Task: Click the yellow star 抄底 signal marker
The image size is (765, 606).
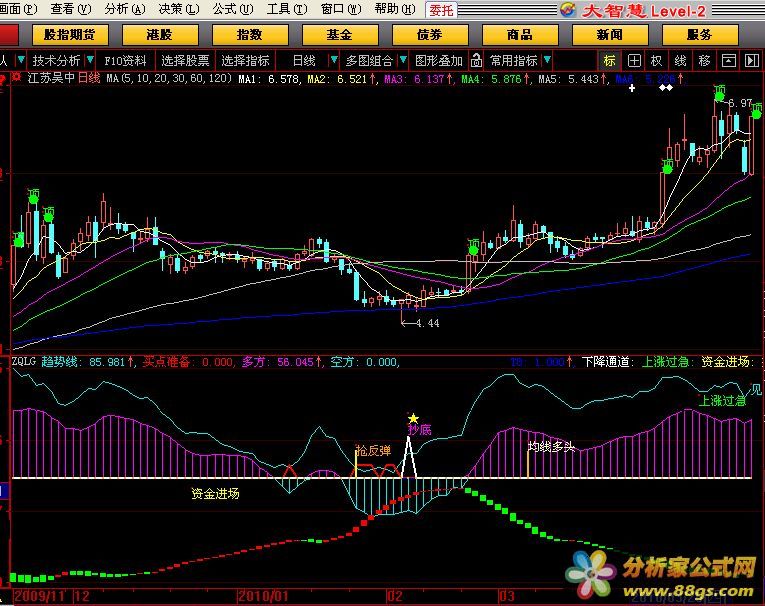Action: click(x=413, y=418)
